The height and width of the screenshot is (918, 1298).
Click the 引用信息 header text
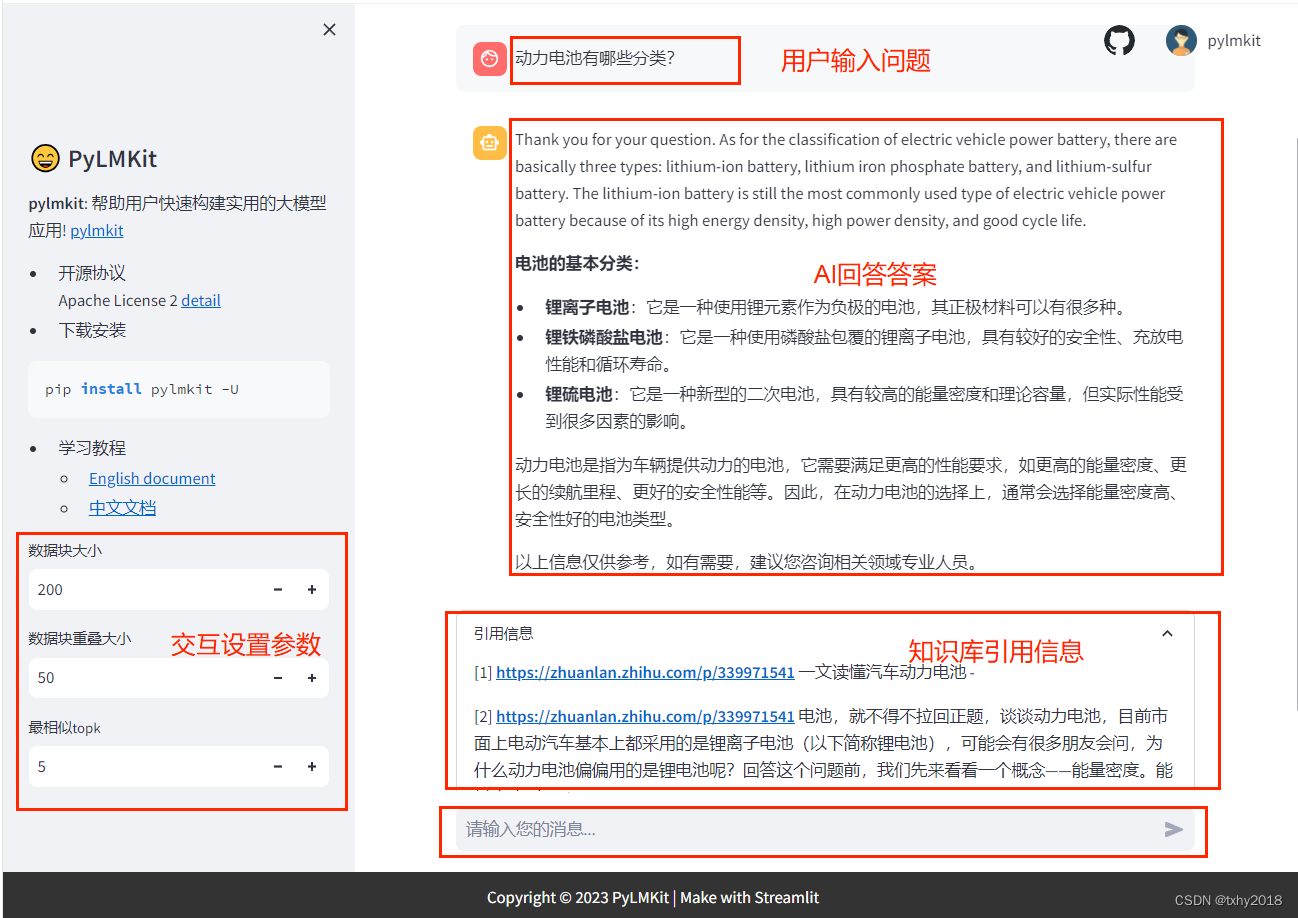click(504, 633)
